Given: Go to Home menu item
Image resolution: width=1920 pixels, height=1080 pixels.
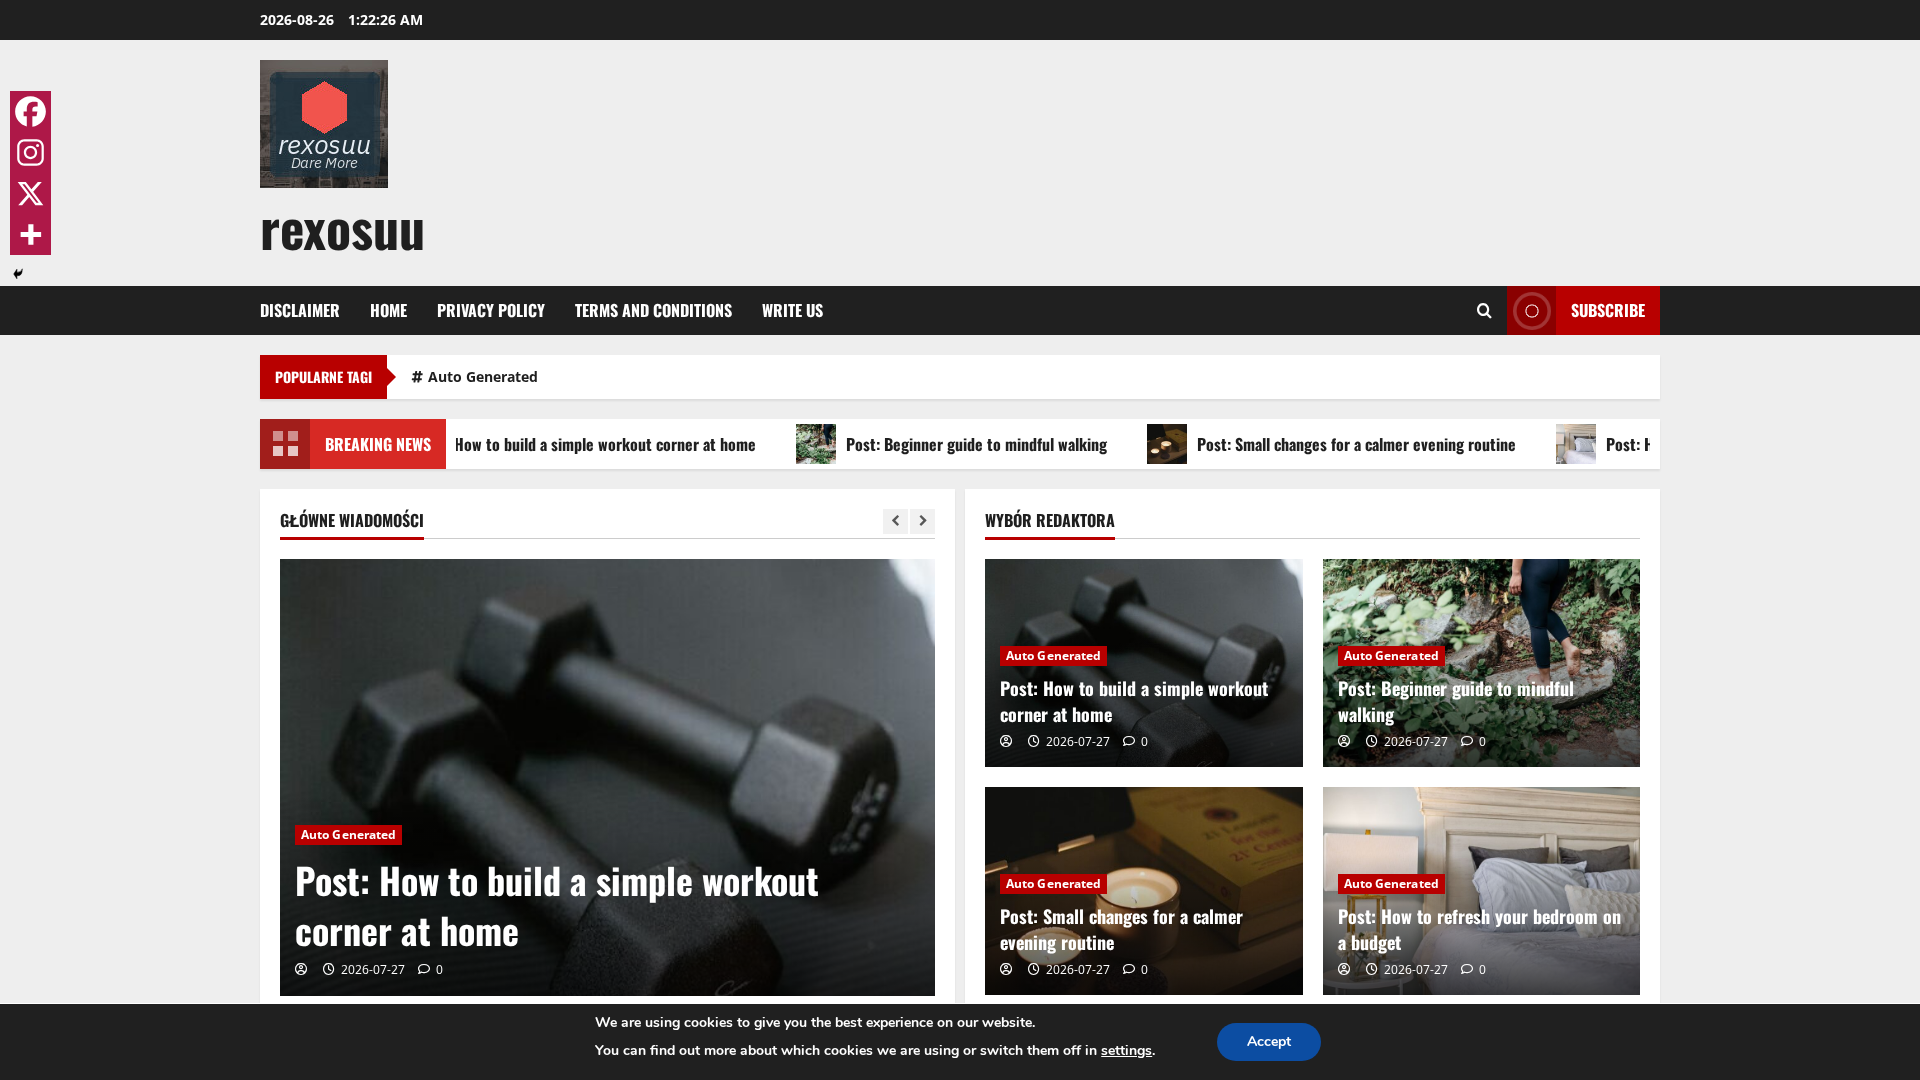Looking at the screenshot, I should coord(388,311).
